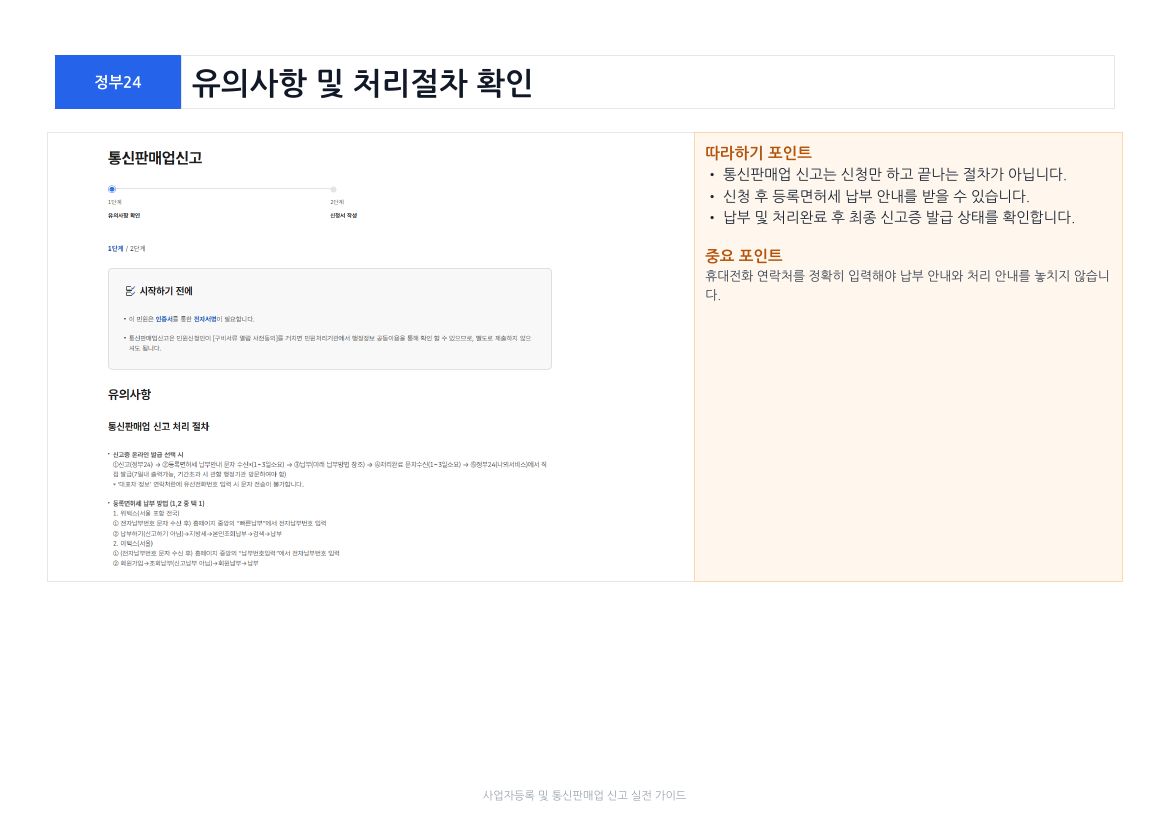Click the 유의사항 확인 step label
Screen dimensions: 1170x827
[x=124, y=216]
